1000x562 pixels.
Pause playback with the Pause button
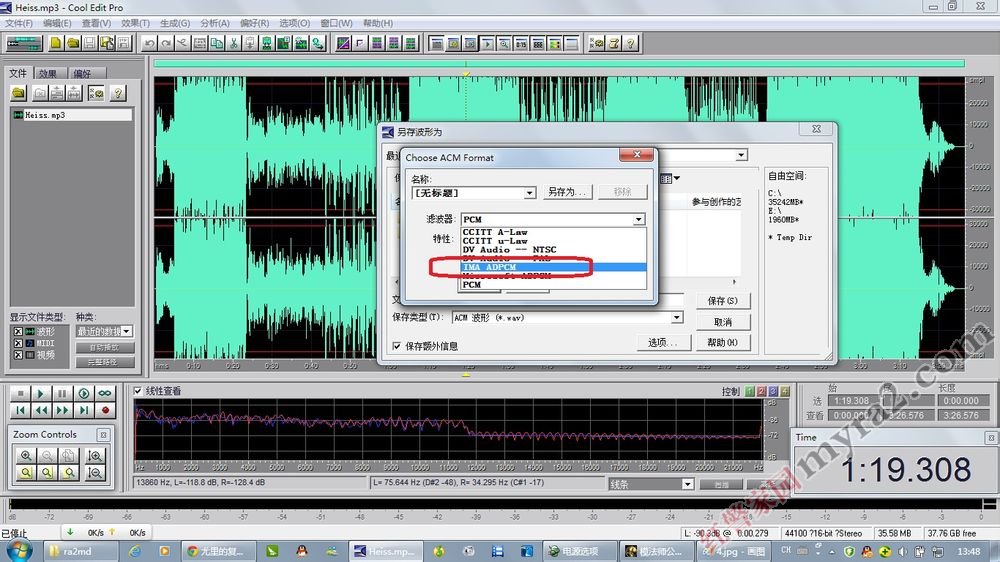(x=62, y=394)
